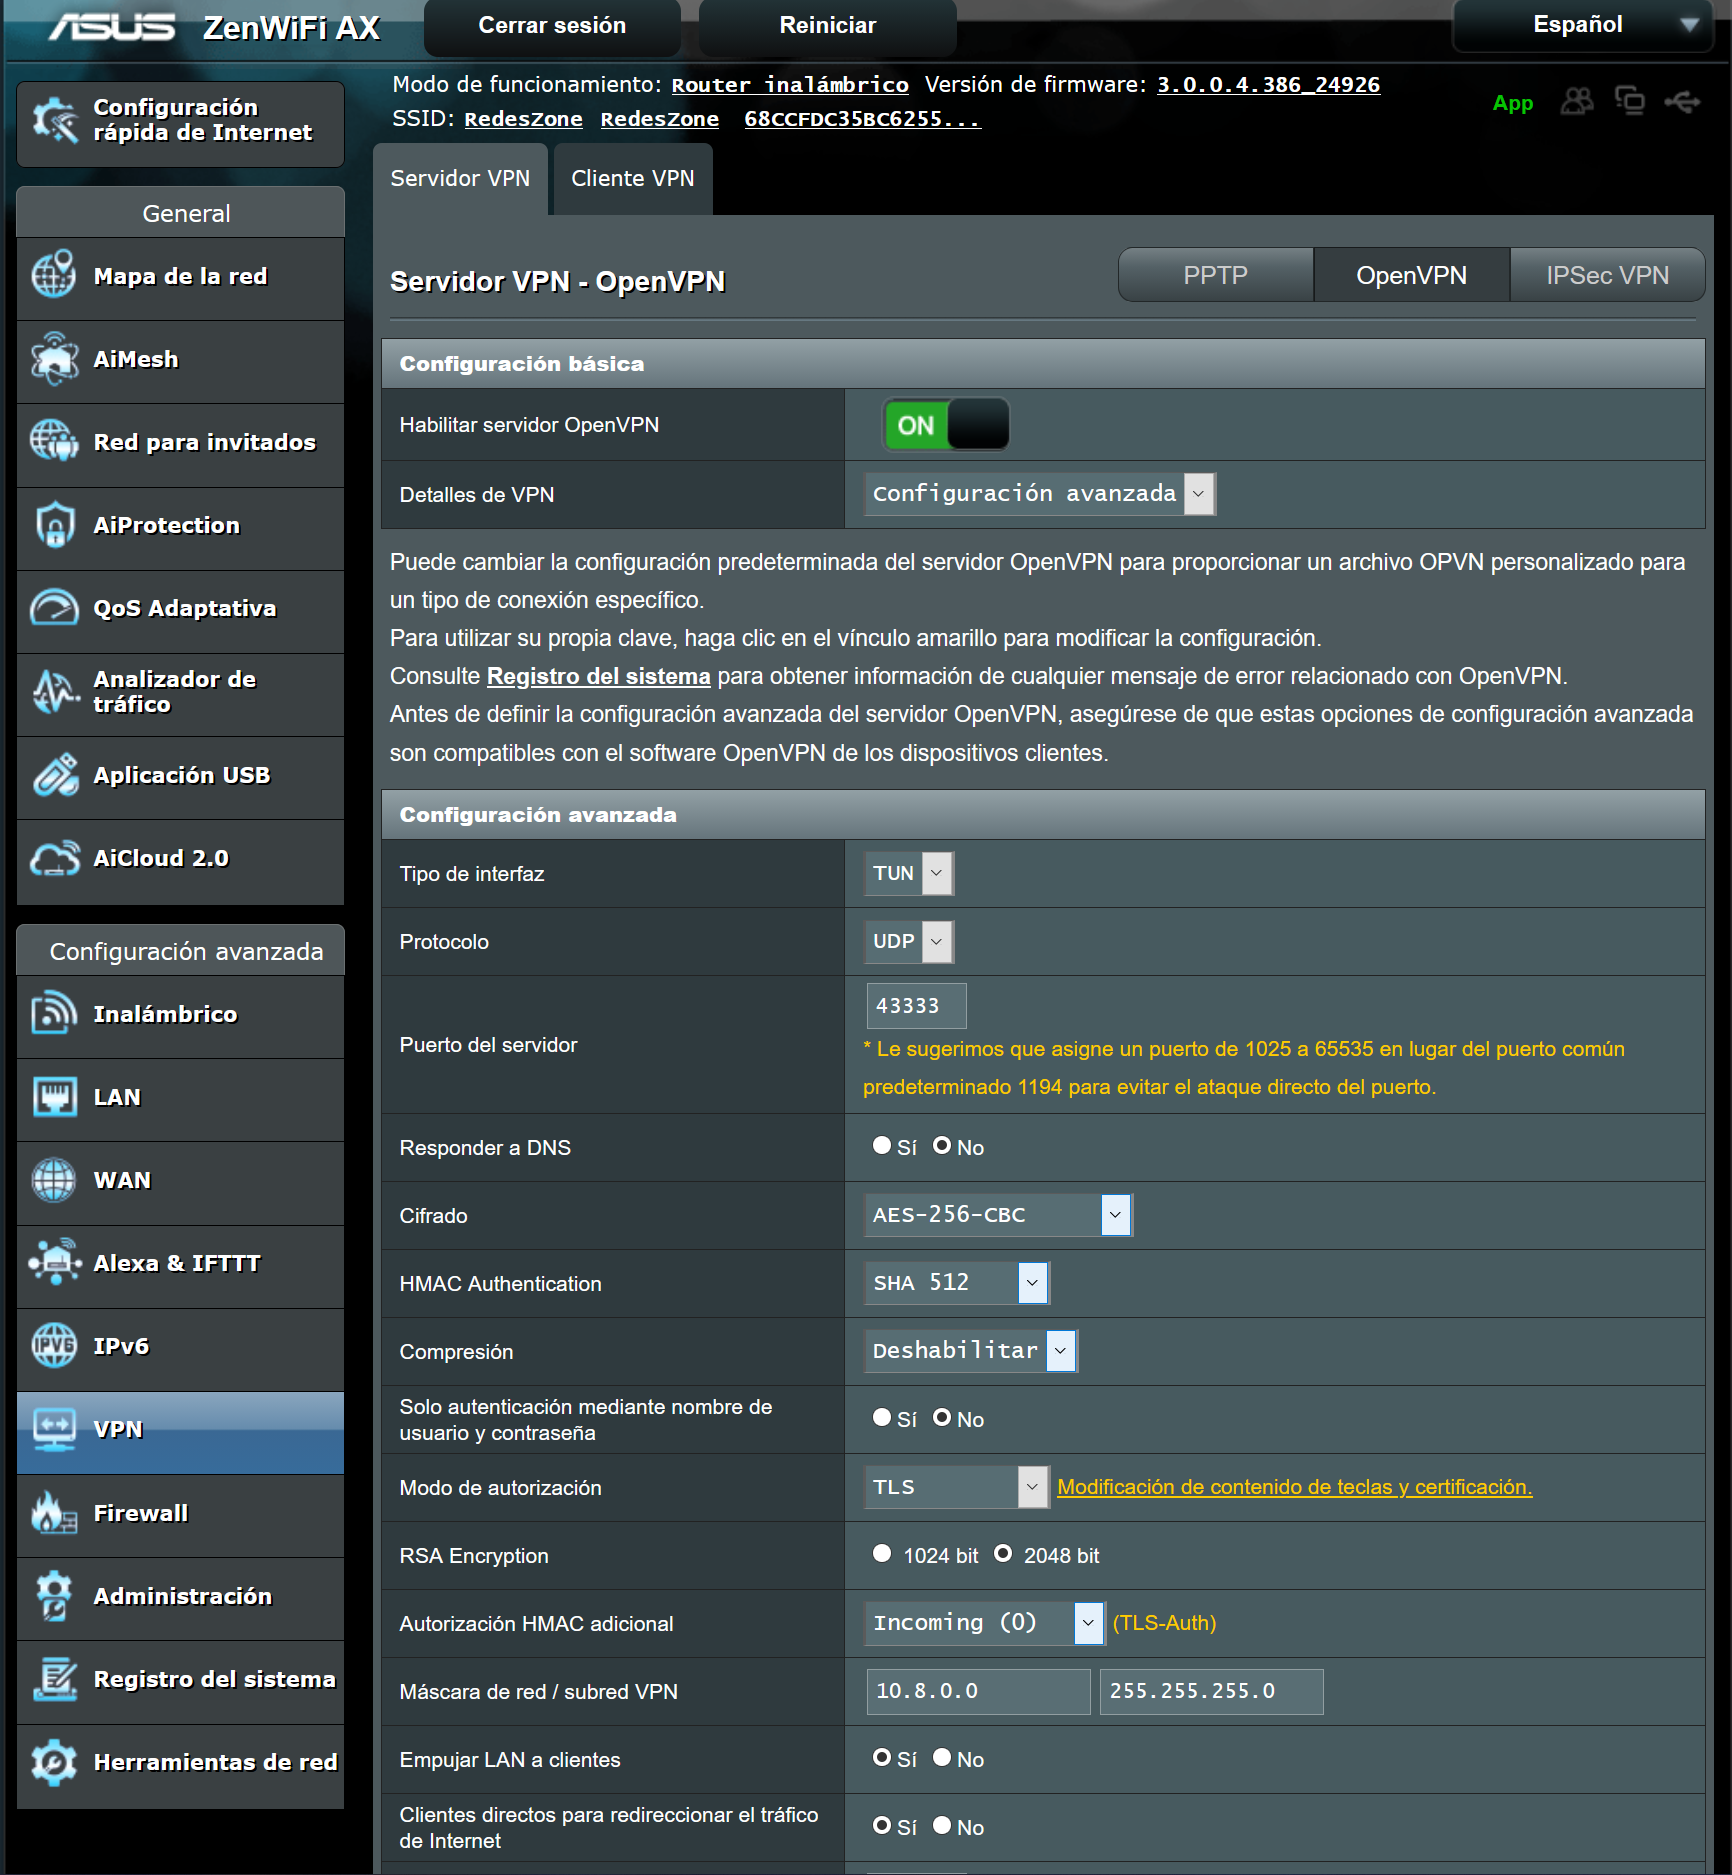Viewport: 1732px width, 1875px height.
Task: Open the 68CCFDC35BC6255... SSID link
Action: 862,119
